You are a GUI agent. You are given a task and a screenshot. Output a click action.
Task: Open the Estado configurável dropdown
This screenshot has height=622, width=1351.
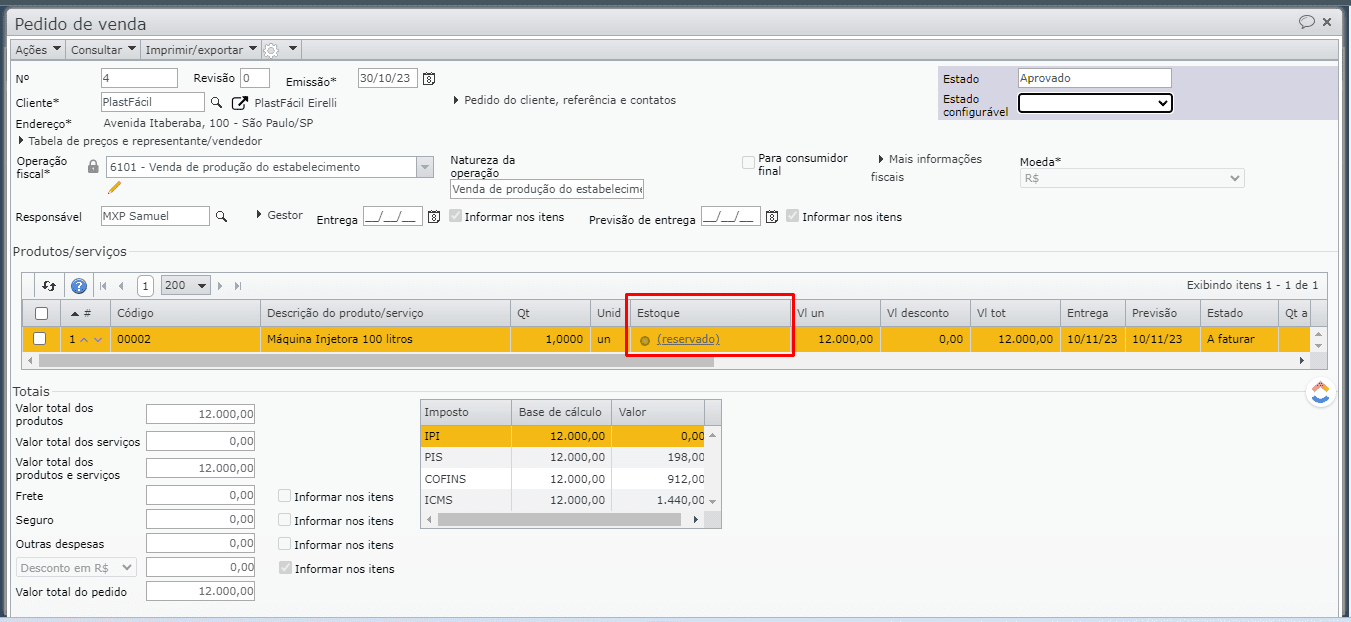click(x=1094, y=103)
